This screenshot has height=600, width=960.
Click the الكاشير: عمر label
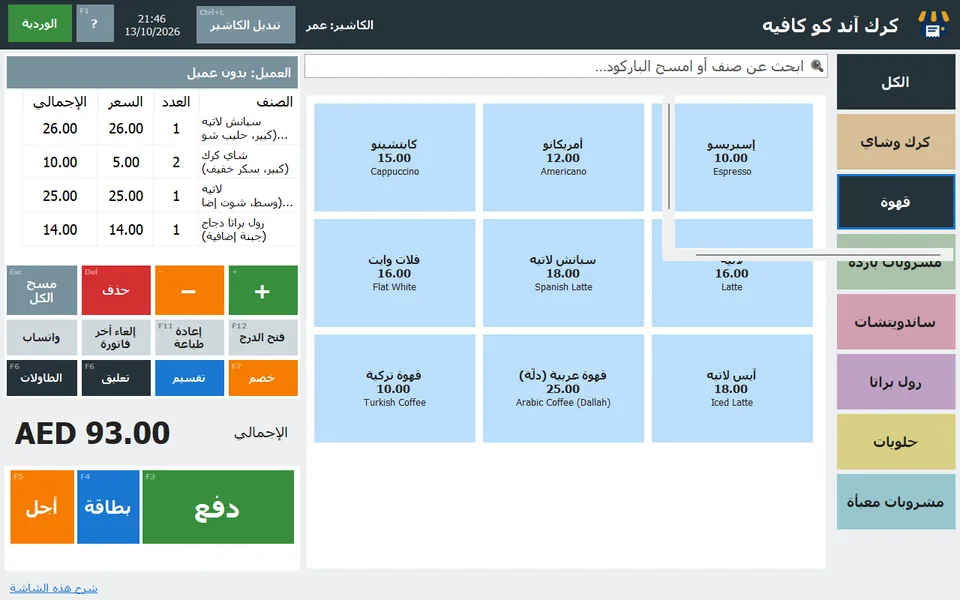pos(340,25)
